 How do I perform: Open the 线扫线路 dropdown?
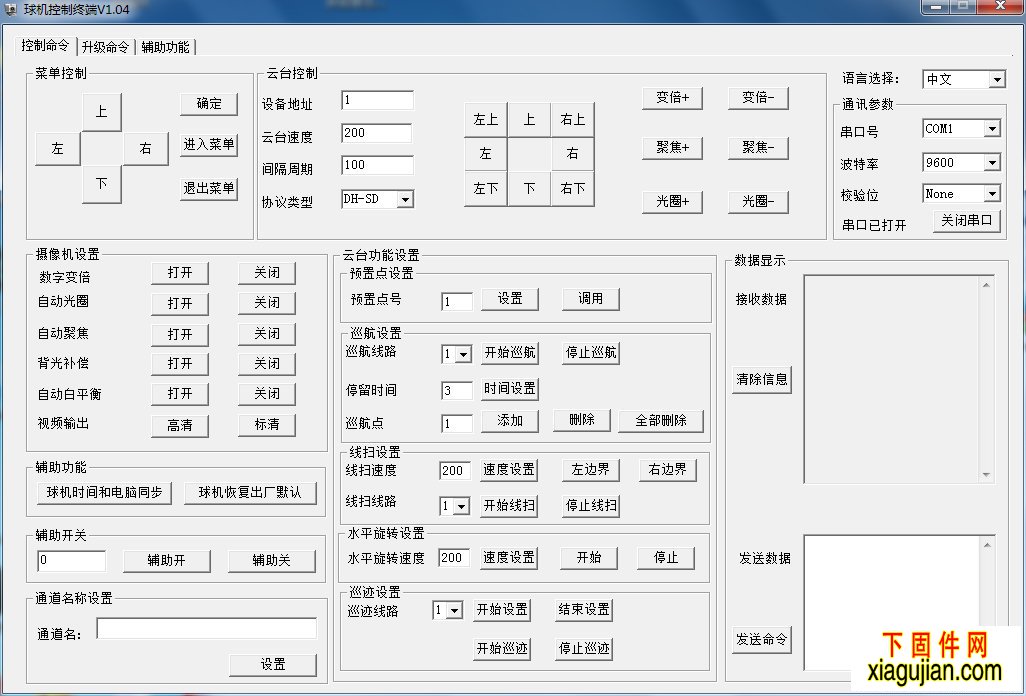tap(461, 506)
